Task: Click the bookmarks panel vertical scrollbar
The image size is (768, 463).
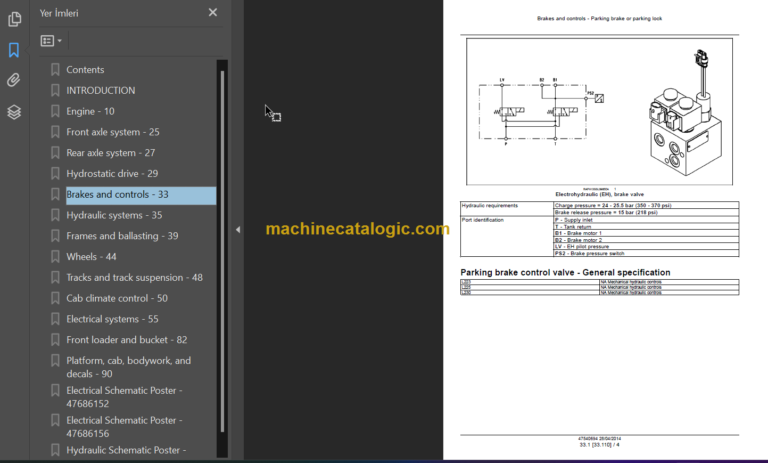Action: tap(222, 251)
